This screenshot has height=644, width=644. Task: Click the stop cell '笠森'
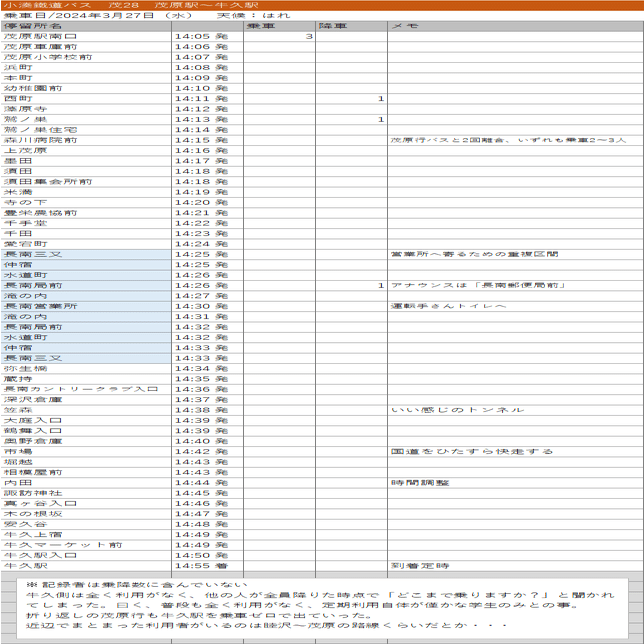(x=18, y=410)
